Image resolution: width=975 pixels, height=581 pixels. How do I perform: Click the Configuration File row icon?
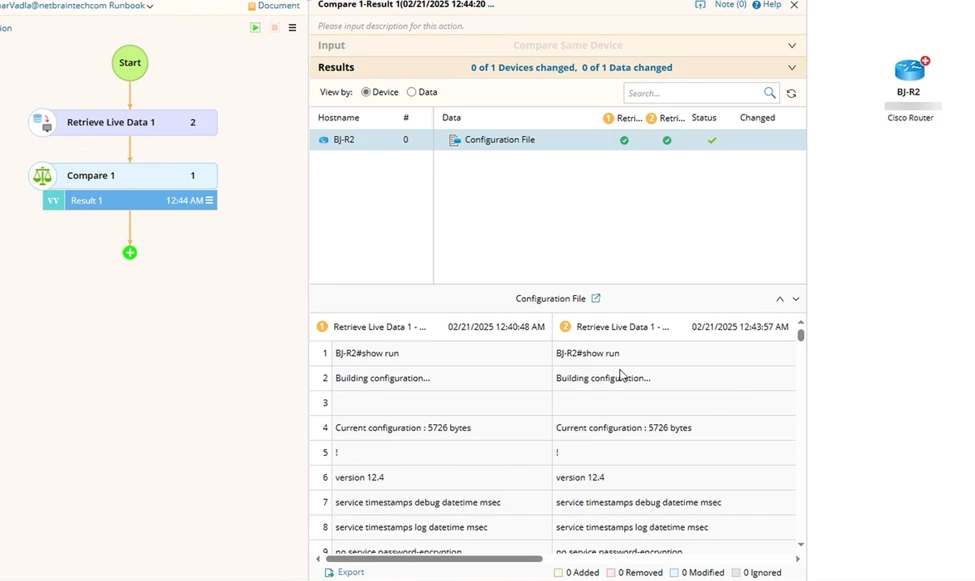coord(455,140)
